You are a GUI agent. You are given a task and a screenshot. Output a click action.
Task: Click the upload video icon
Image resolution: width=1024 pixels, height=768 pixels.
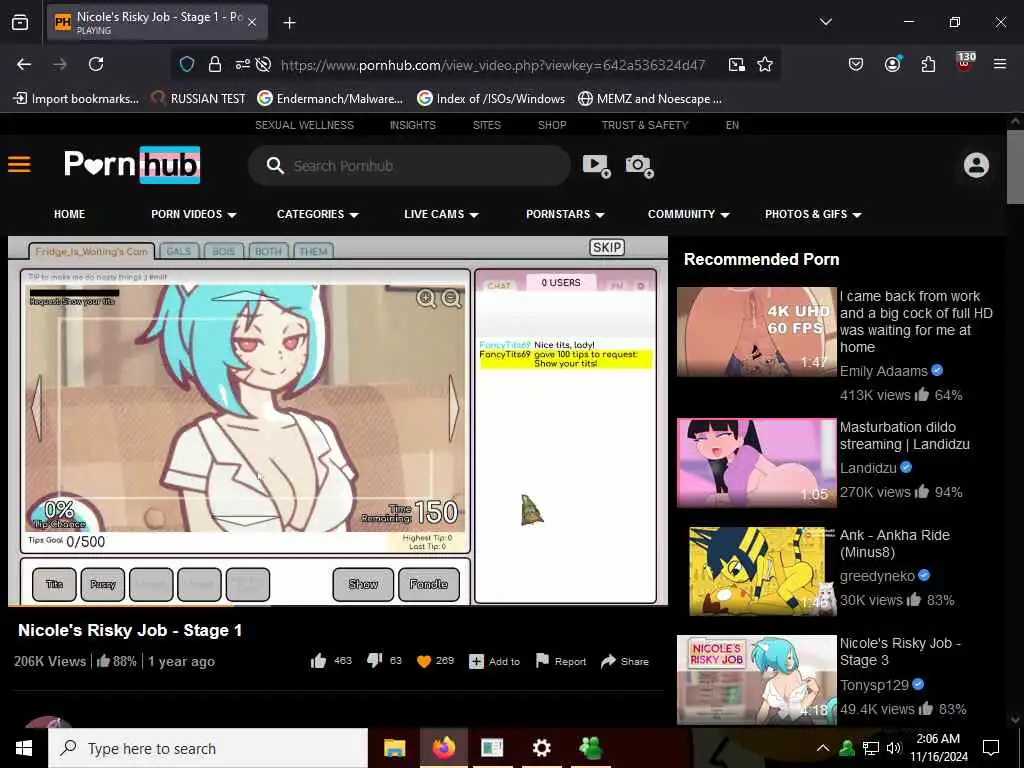click(x=596, y=166)
